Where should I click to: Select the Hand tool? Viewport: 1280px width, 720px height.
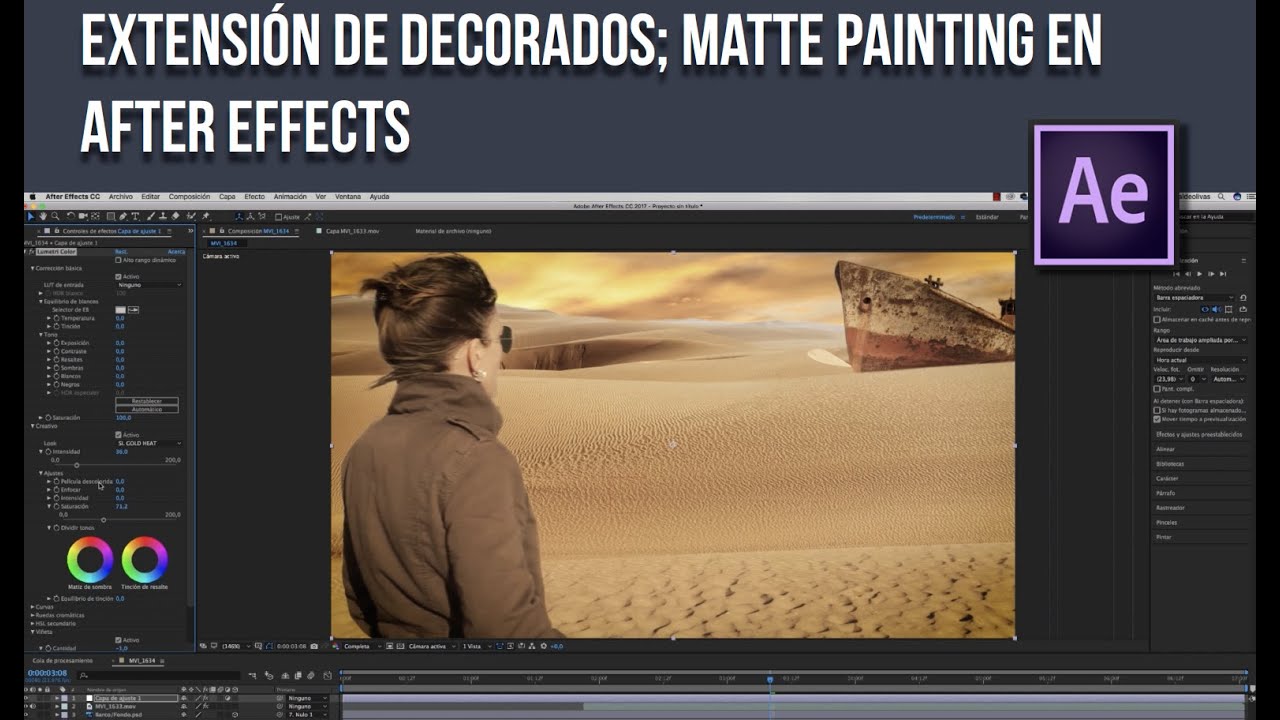(x=43, y=216)
